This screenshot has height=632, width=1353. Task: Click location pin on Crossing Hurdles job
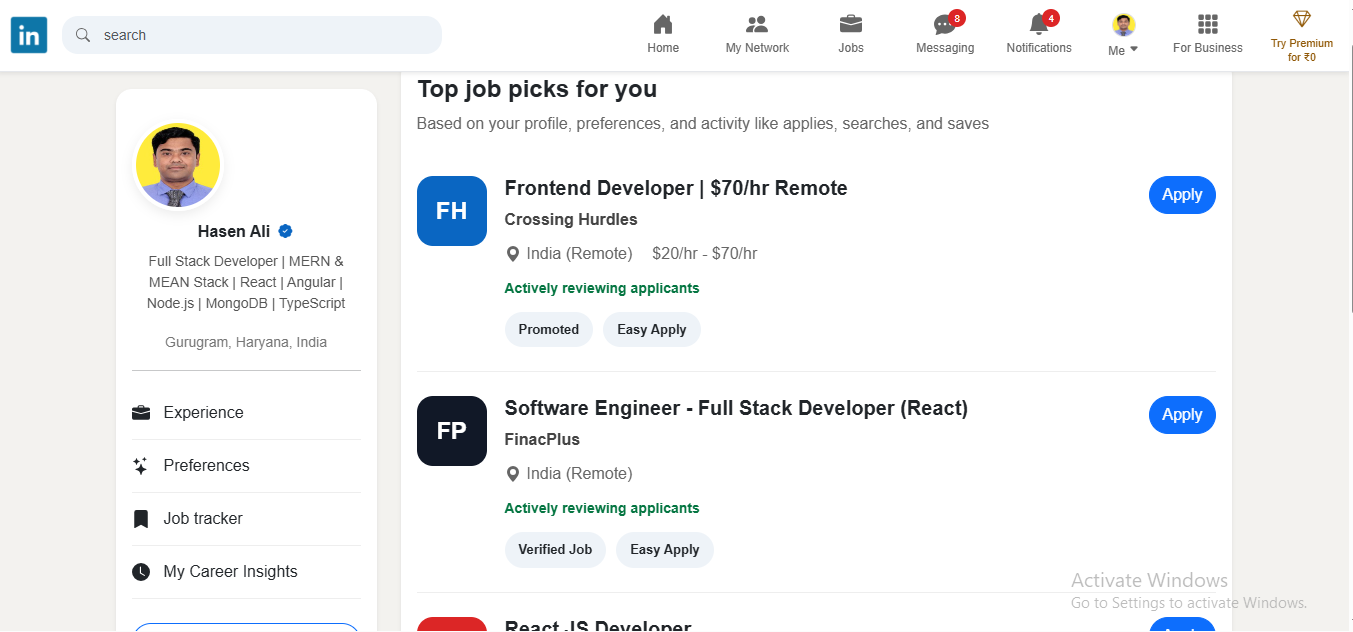pos(513,254)
